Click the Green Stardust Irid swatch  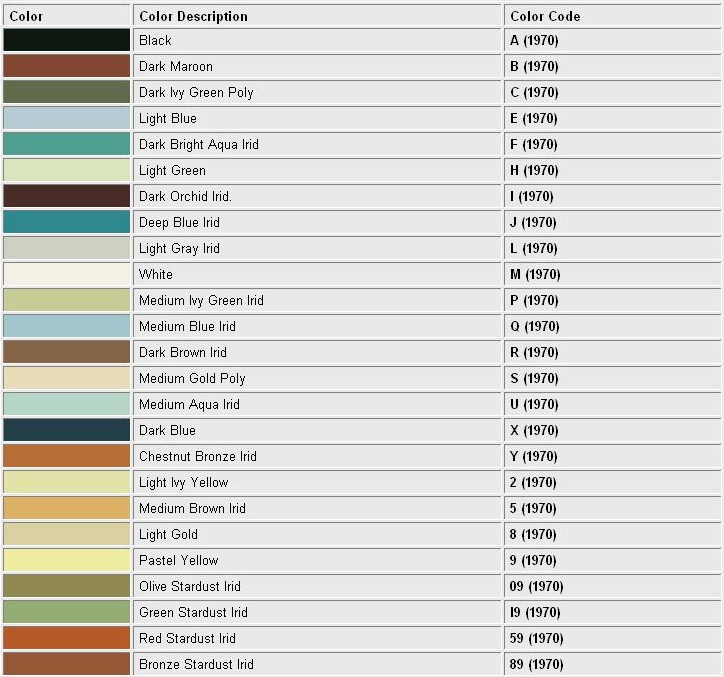coord(66,612)
